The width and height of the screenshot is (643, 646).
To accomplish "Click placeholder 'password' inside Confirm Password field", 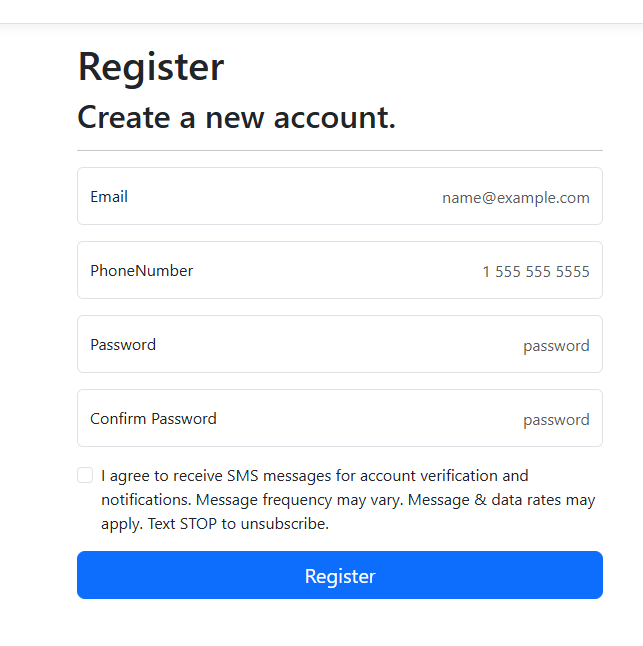I will click(556, 420).
